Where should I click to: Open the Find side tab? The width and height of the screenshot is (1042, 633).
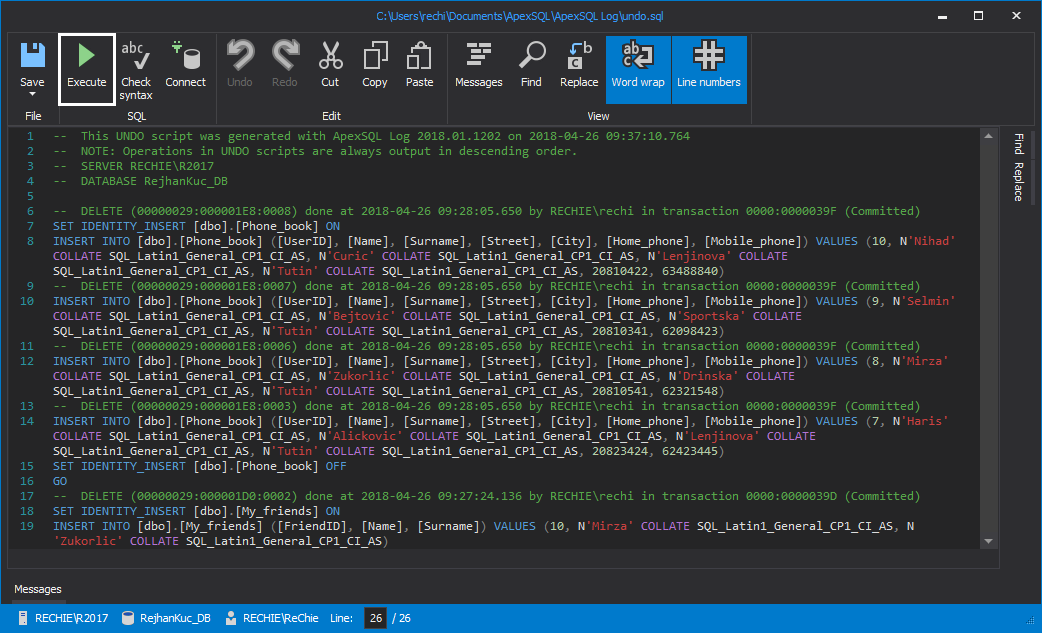pos(1019,145)
